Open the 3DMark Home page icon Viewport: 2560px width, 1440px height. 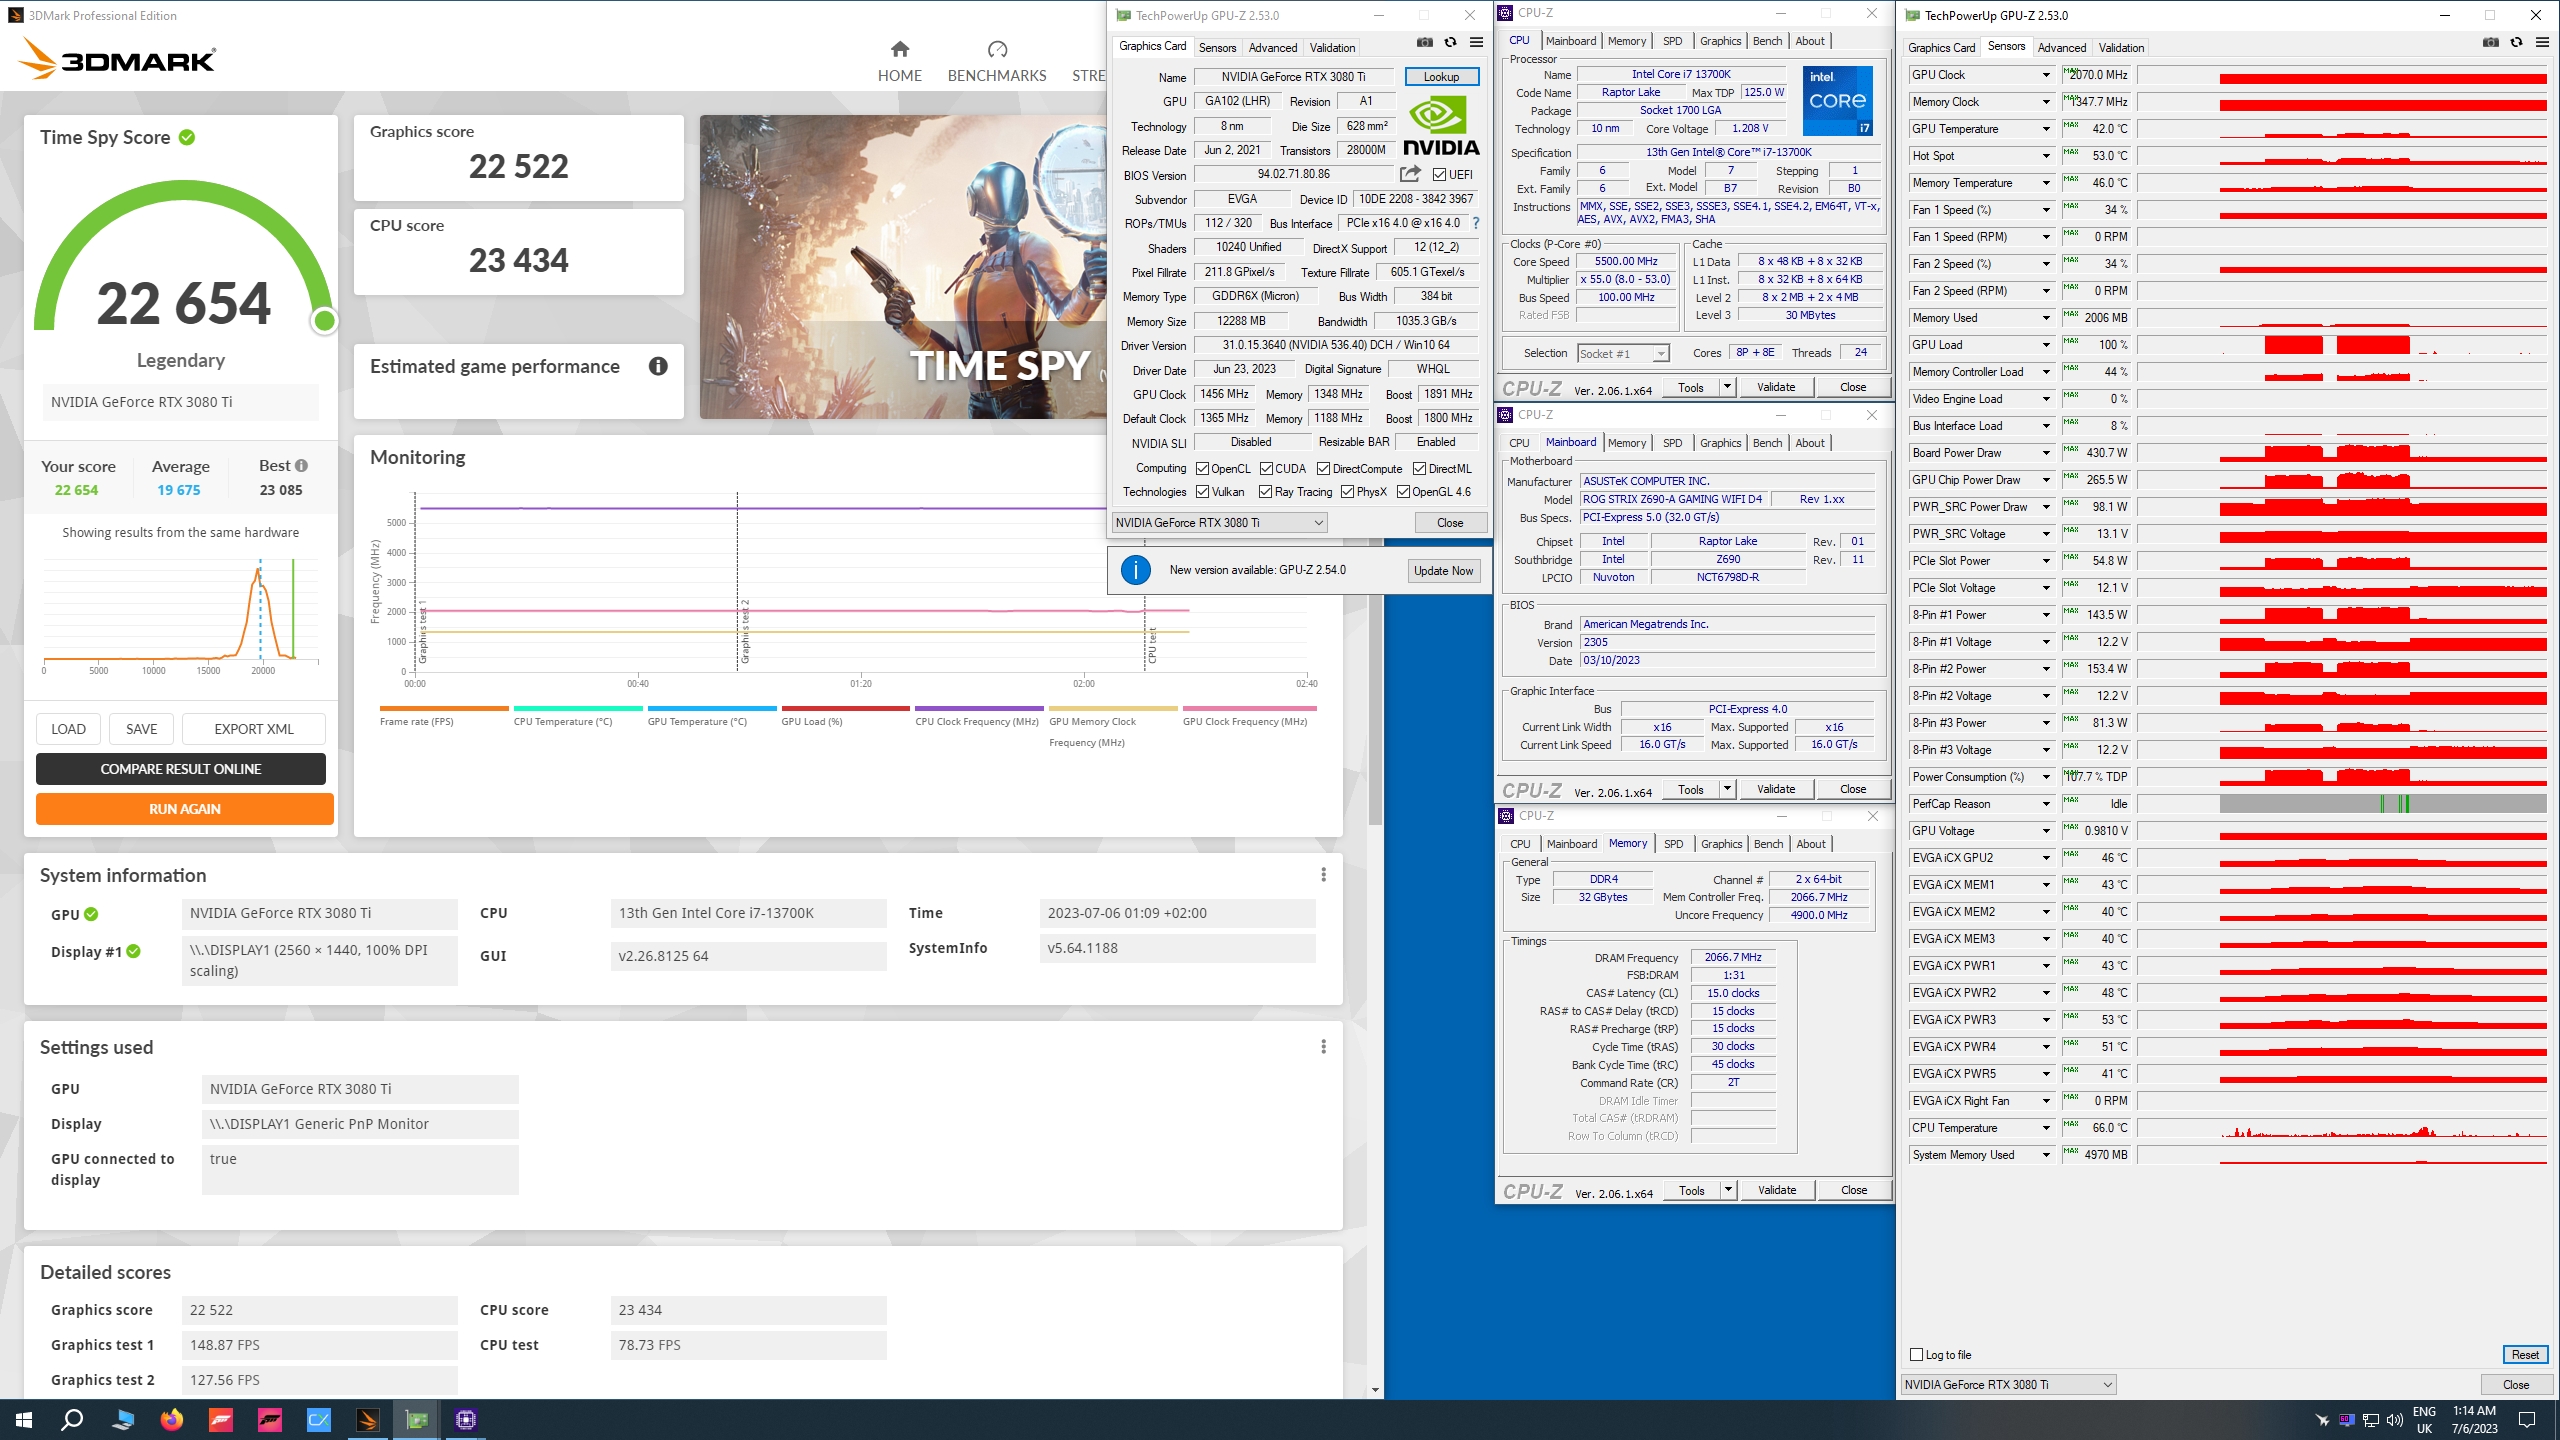pyautogui.click(x=900, y=49)
